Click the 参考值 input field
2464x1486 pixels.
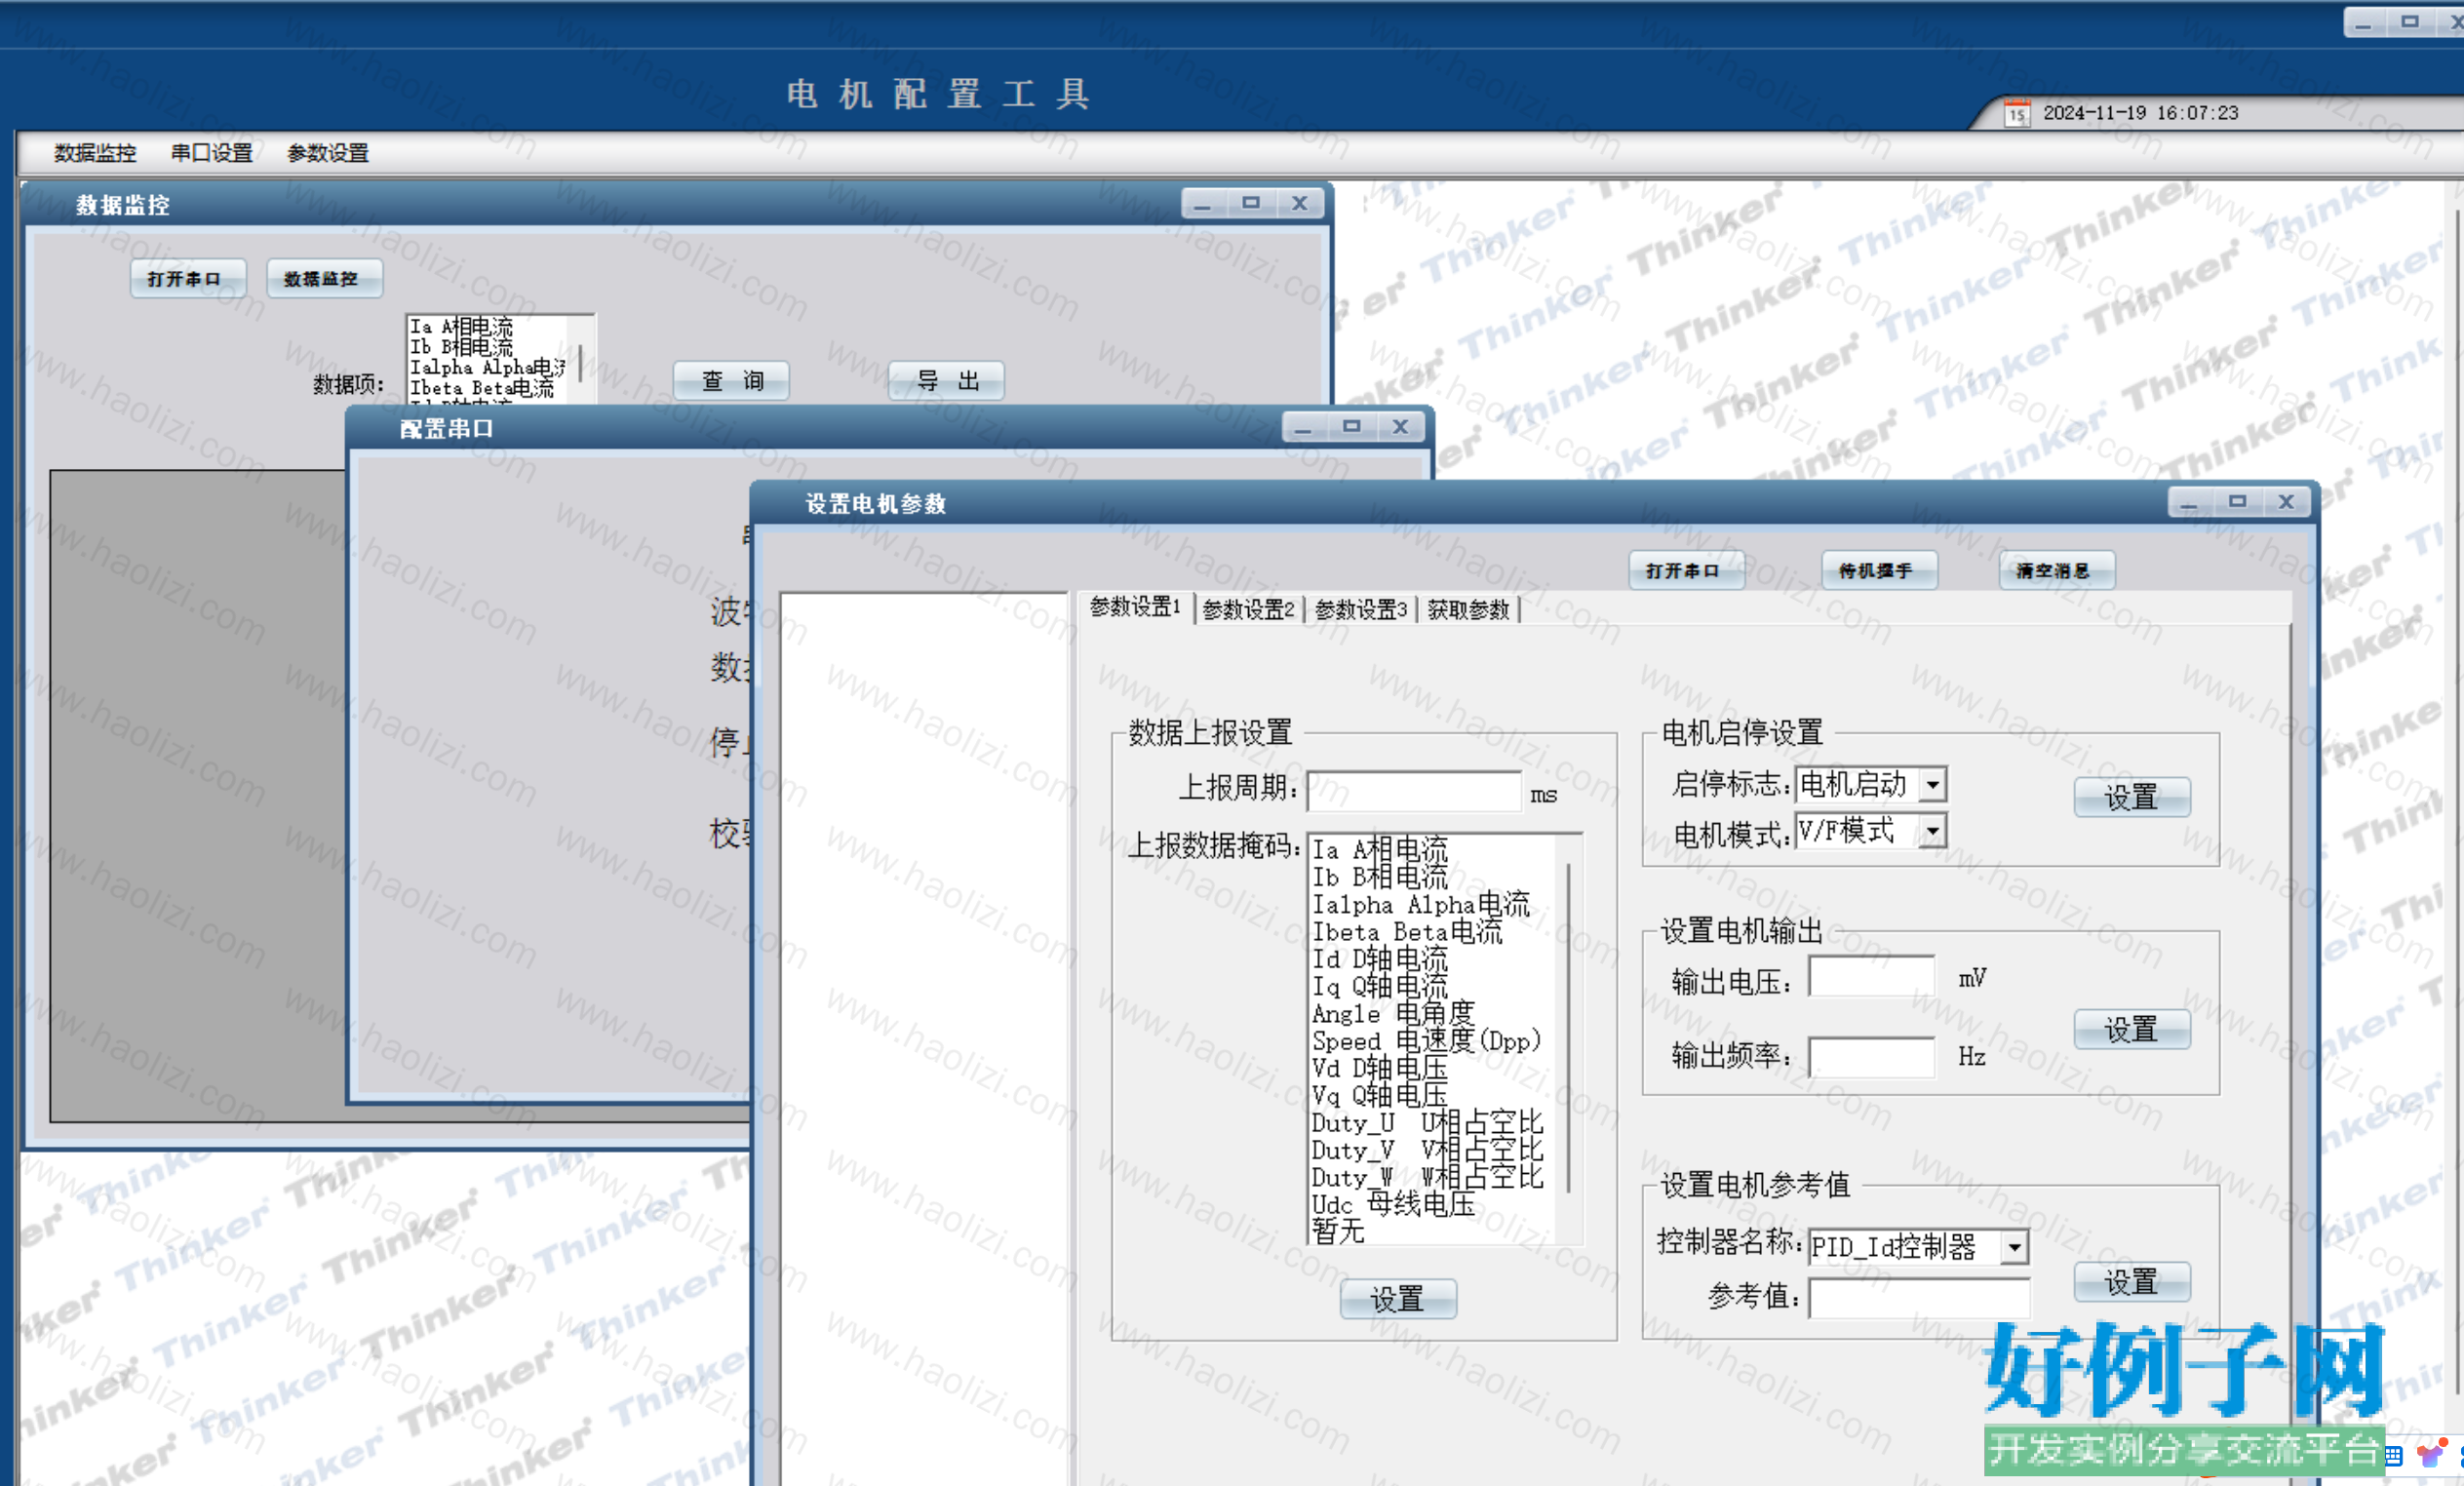(x=1919, y=1299)
